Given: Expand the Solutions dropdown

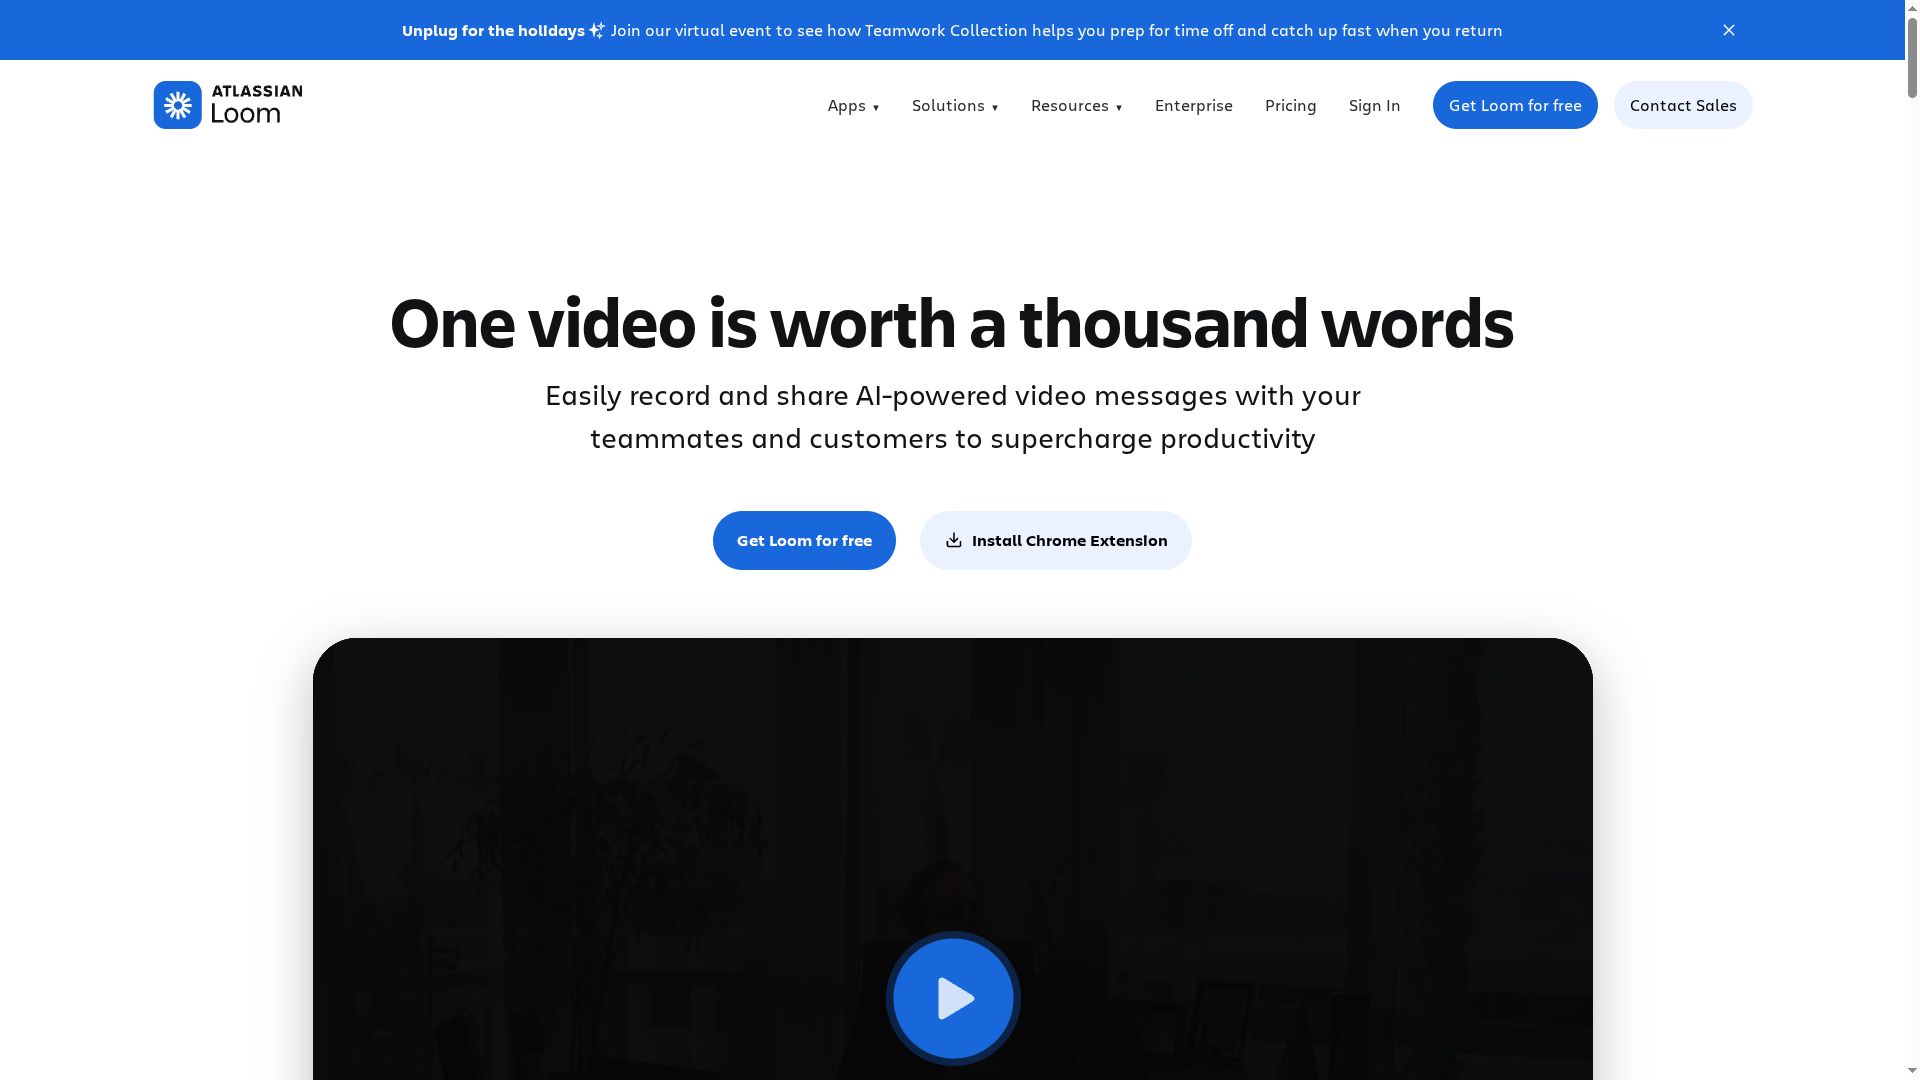Looking at the screenshot, I should (954, 105).
